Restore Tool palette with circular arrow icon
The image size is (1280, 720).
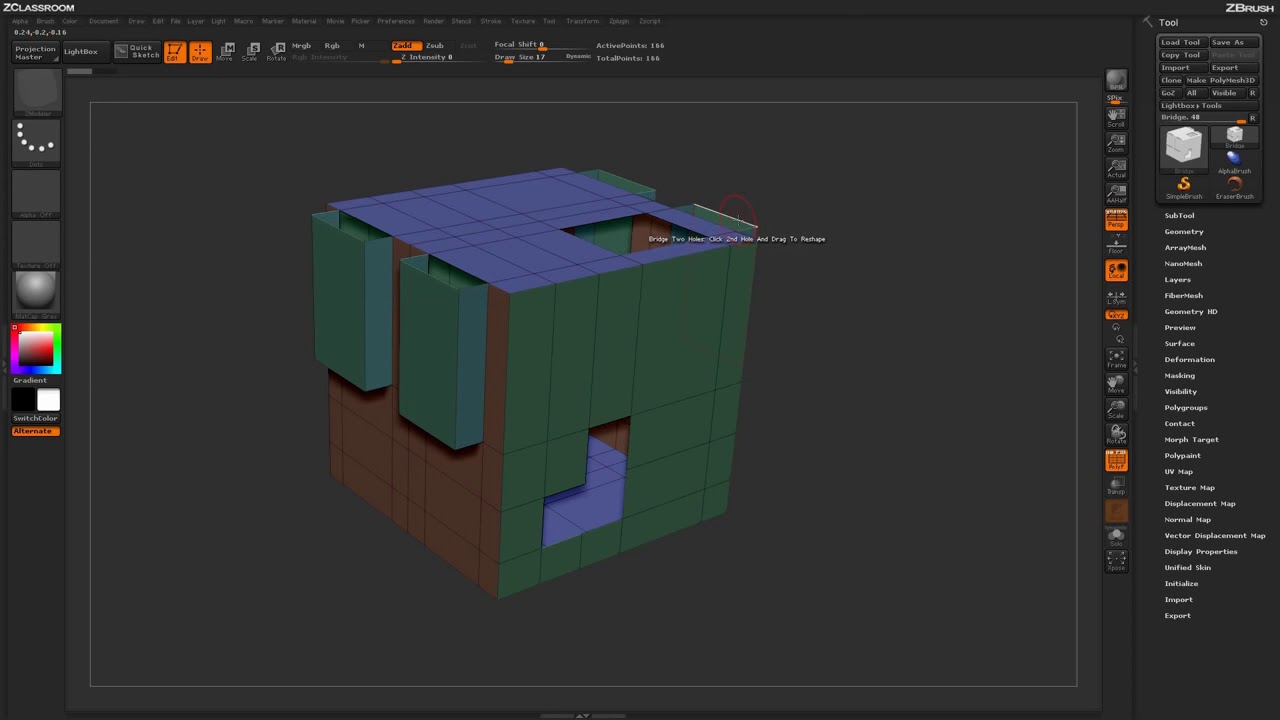pyautogui.click(x=1263, y=22)
